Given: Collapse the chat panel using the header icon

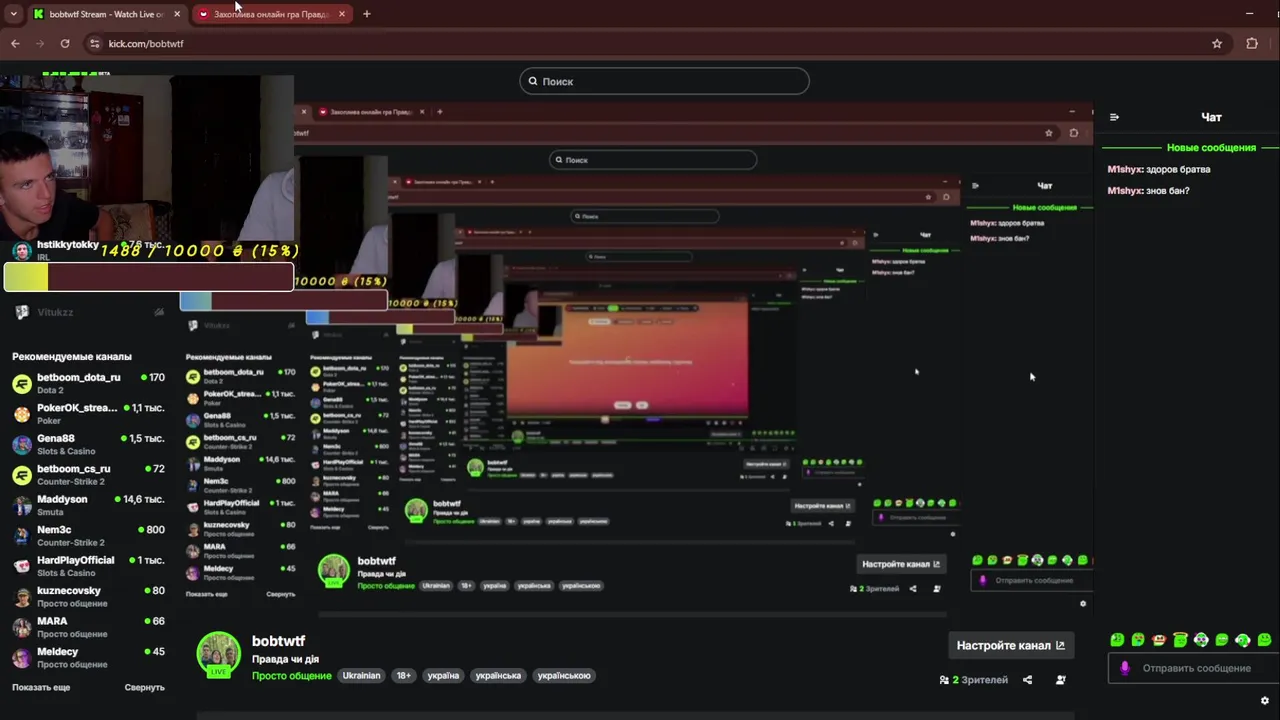Looking at the screenshot, I should click(x=1114, y=117).
